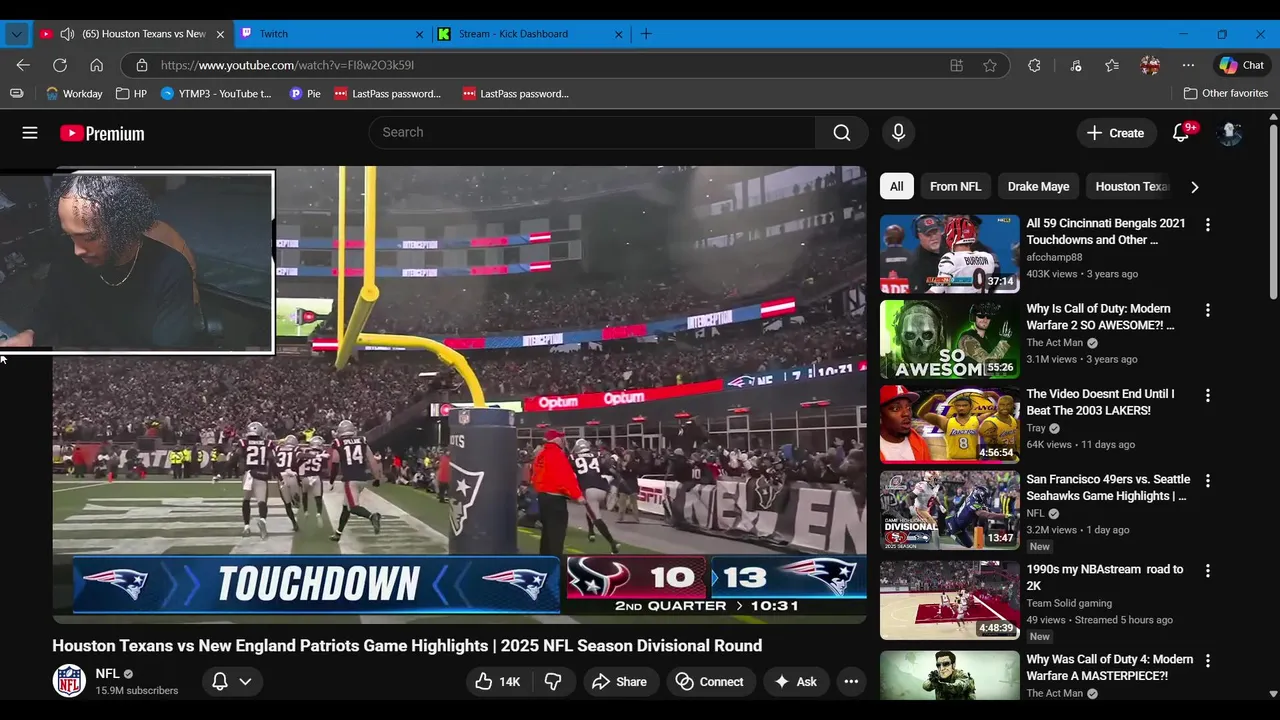Open Edge settings and more ellipsis
This screenshot has width=1280, height=720.
click(x=1188, y=65)
